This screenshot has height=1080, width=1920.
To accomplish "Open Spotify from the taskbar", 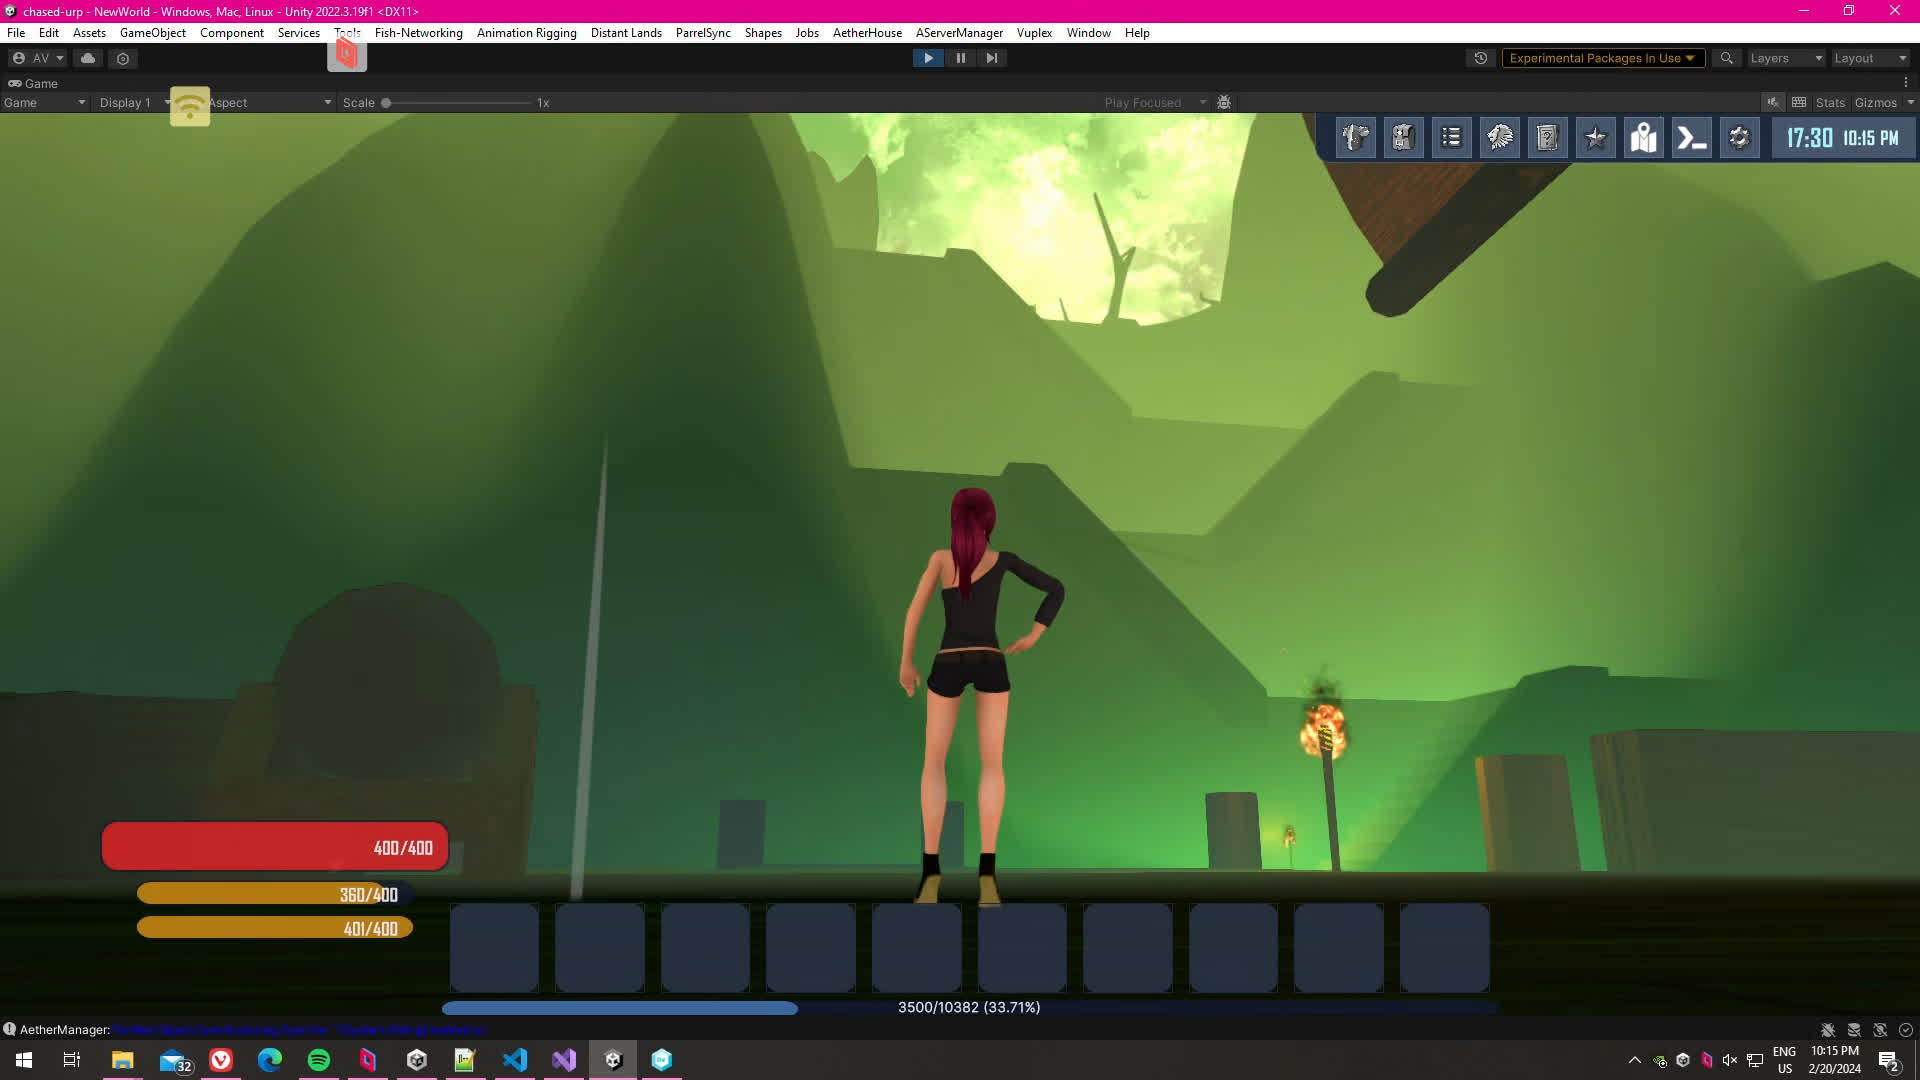I will click(x=319, y=1060).
